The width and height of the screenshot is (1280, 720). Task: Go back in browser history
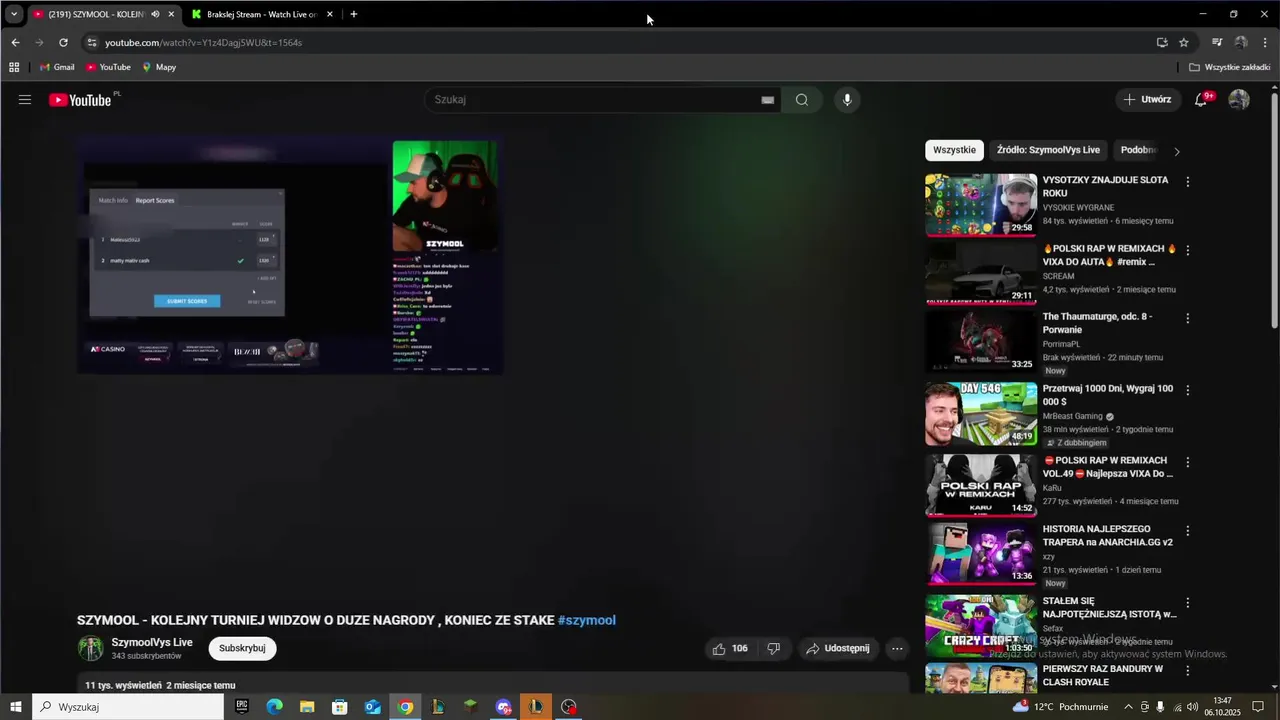coord(15,43)
